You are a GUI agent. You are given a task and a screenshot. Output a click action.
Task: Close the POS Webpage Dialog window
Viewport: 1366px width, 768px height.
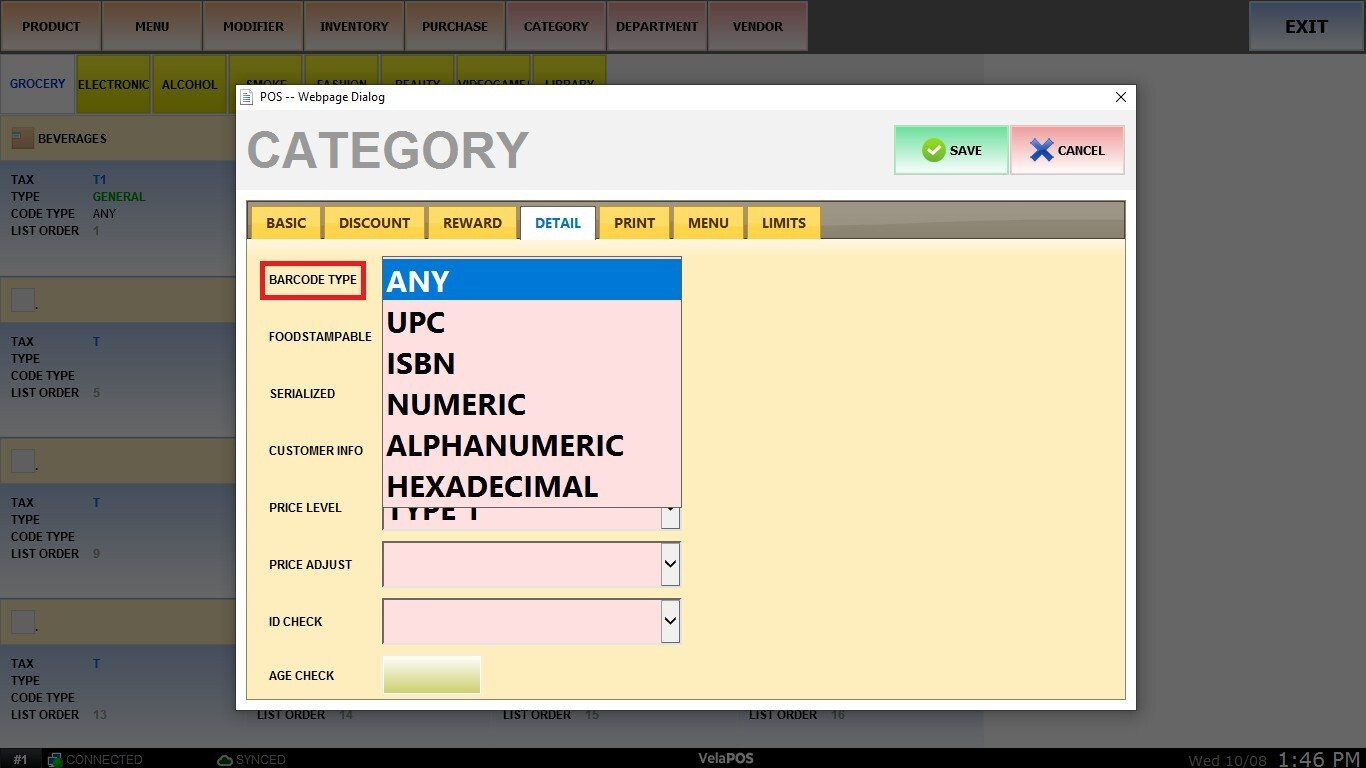(1120, 97)
